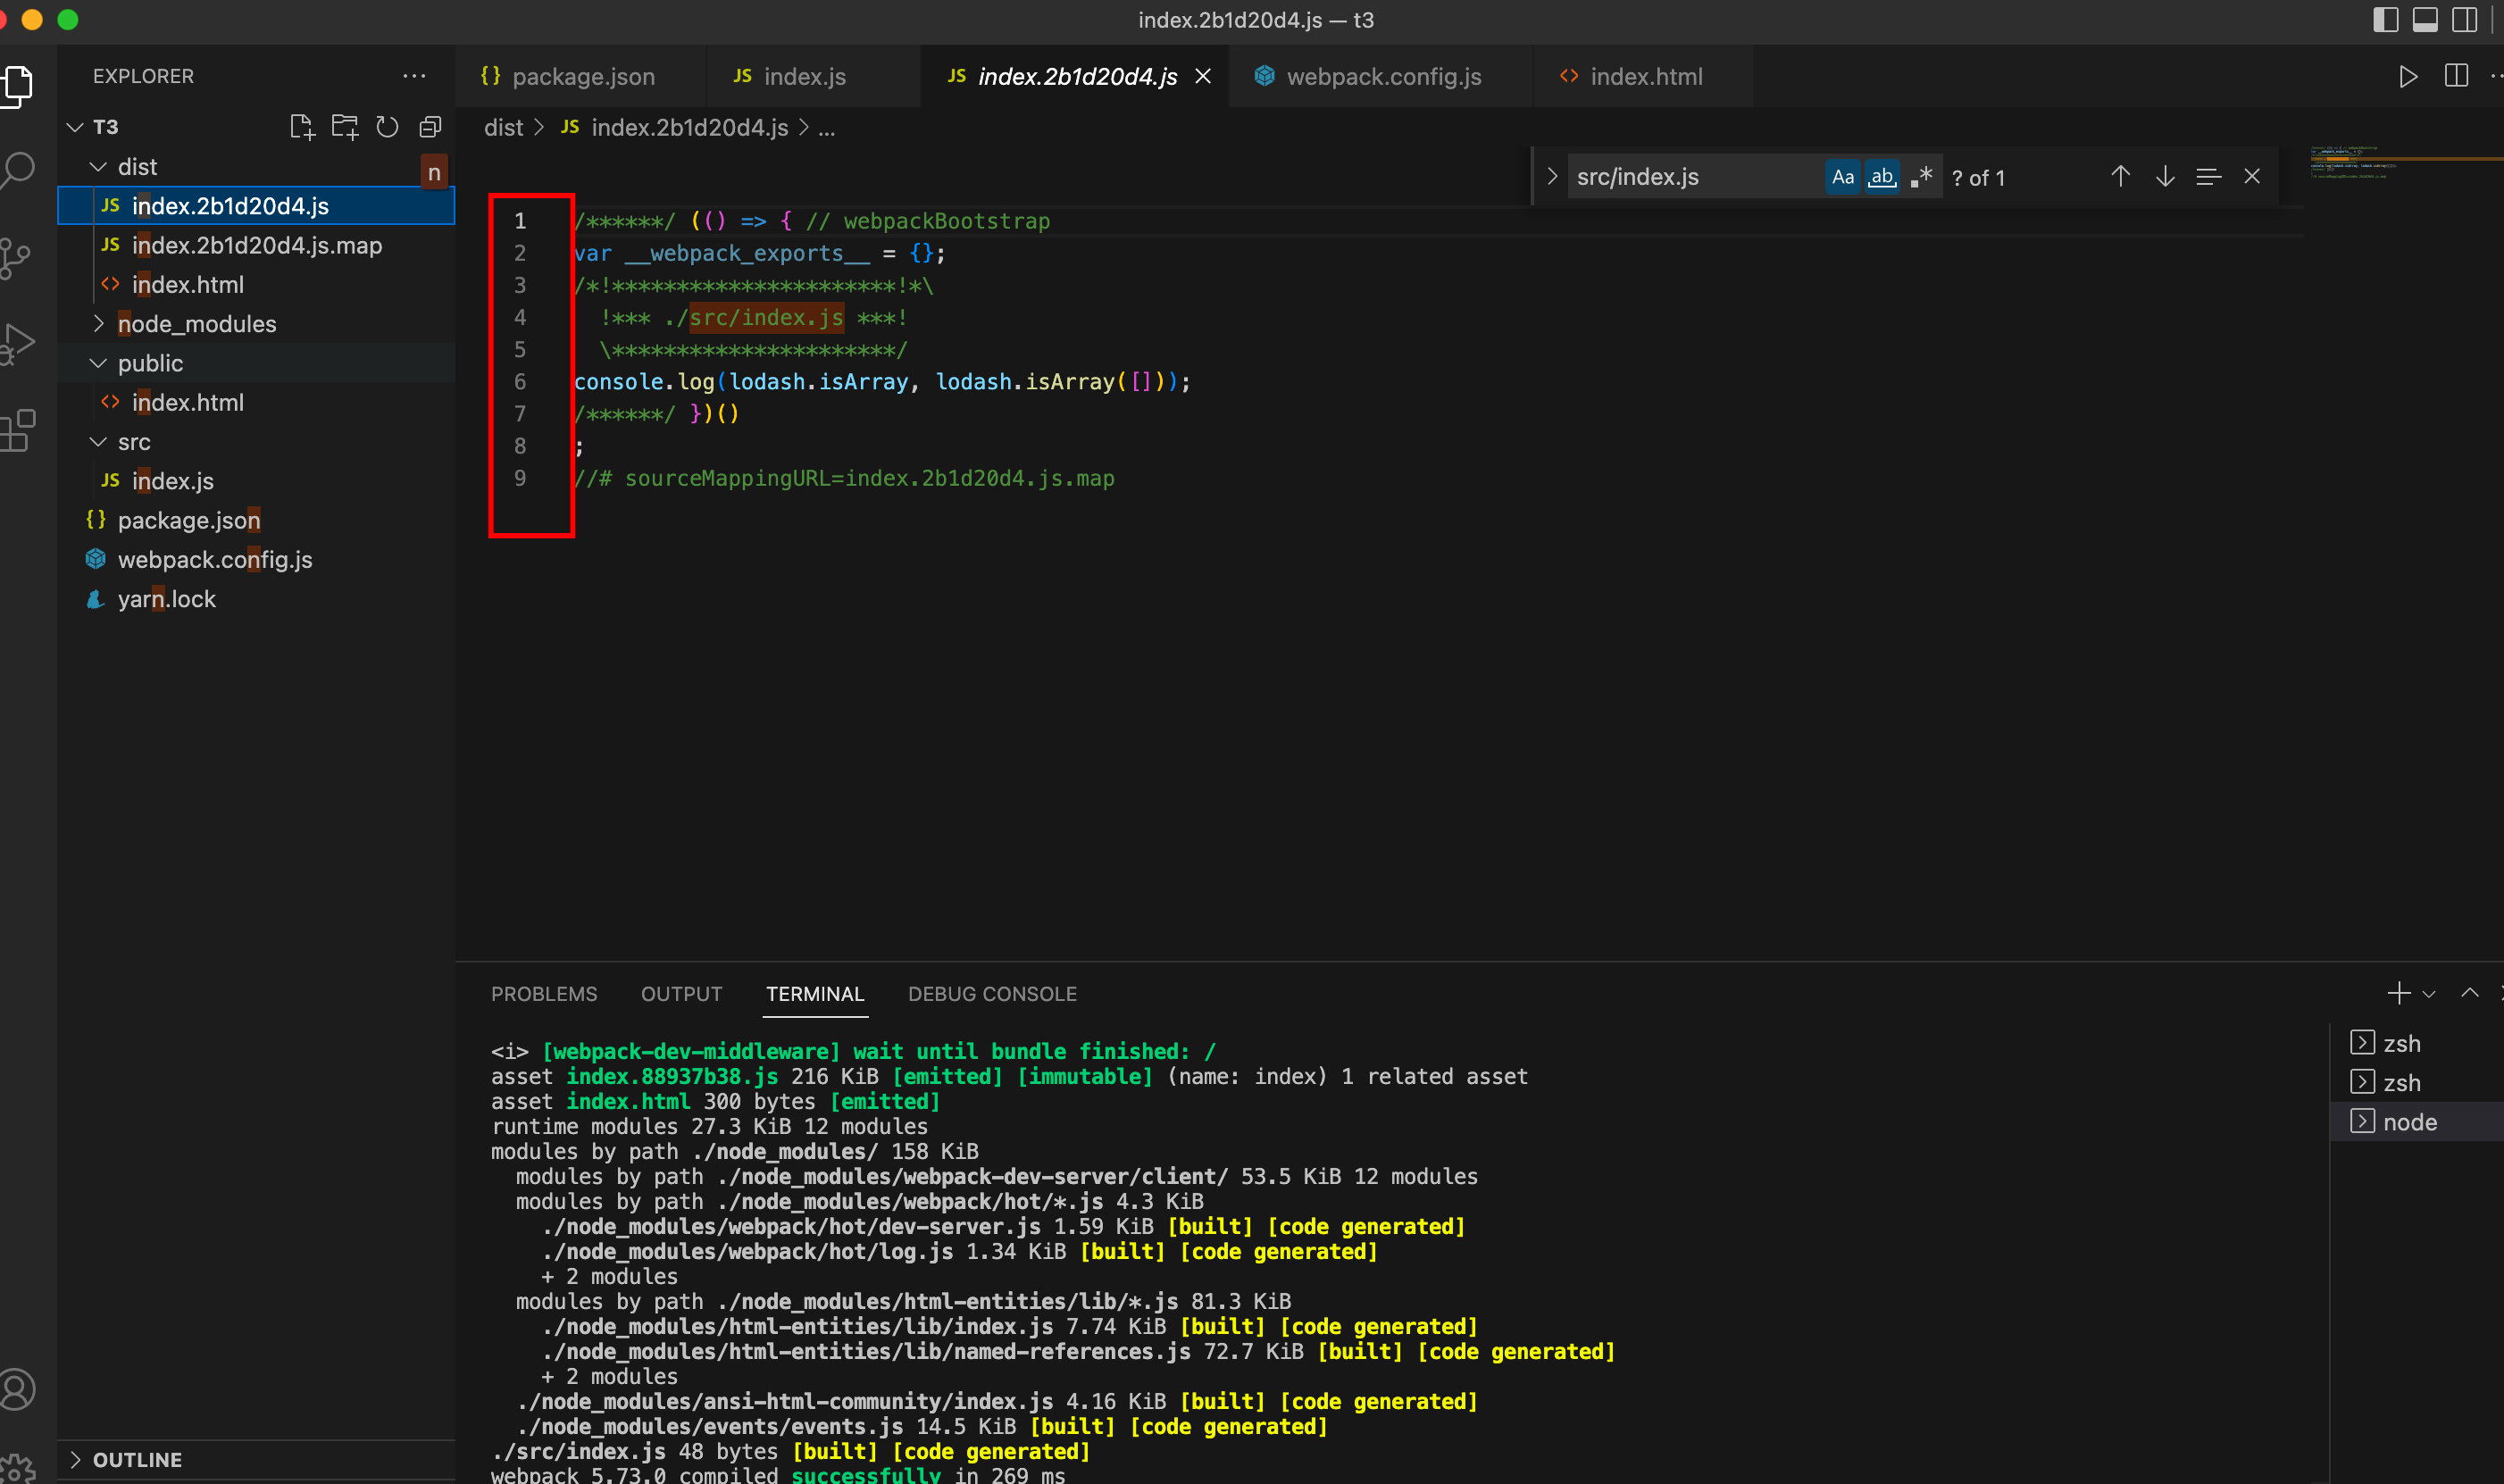The height and width of the screenshot is (1484, 2504).
Task: Run the current file with play icon
Action: point(2408,76)
